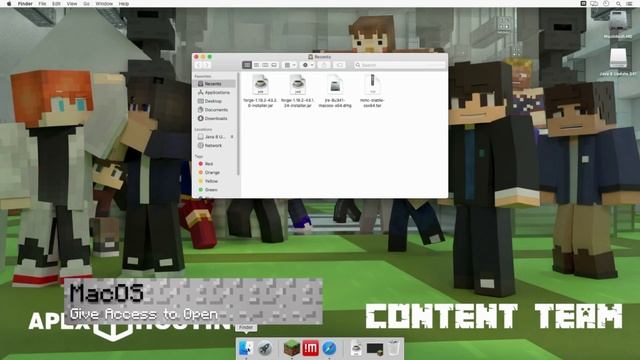This screenshot has width=640, height=360.
Task: Open the Help menu
Action: (x=124, y=4)
